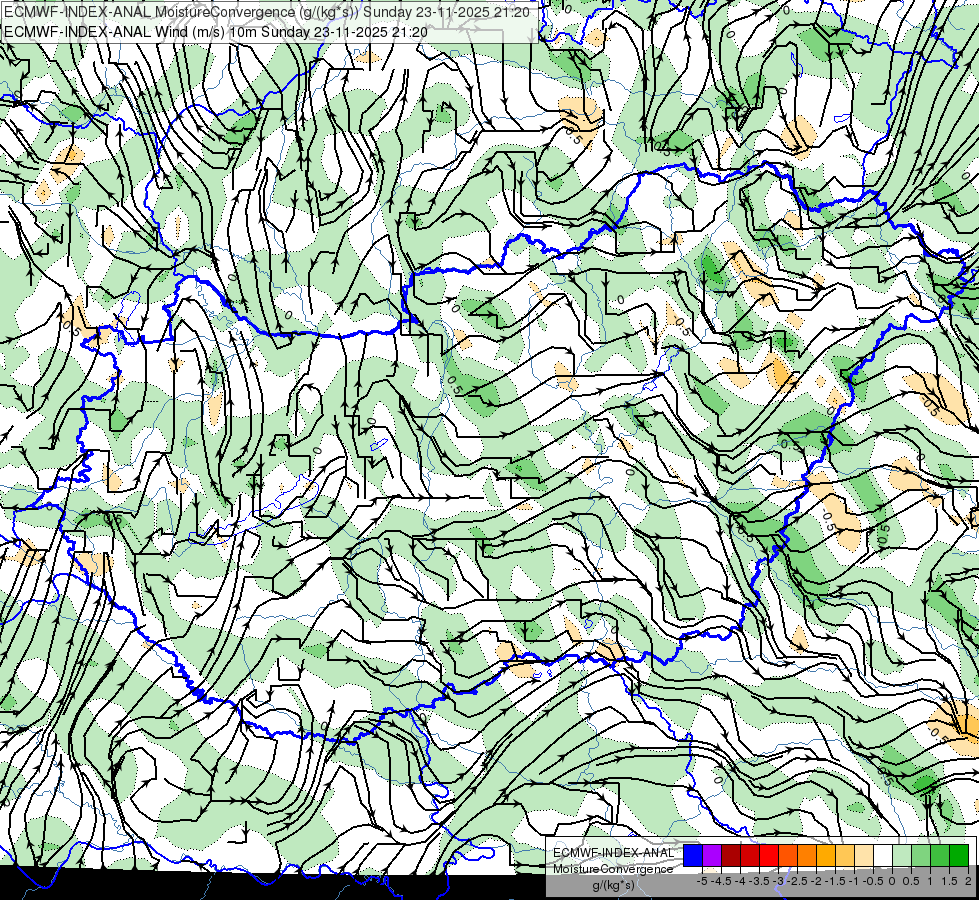The width and height of the screenshot is (979, 900).
Task: Click the '-3.5' tick label on the legend scale
Action: [759, 881]
